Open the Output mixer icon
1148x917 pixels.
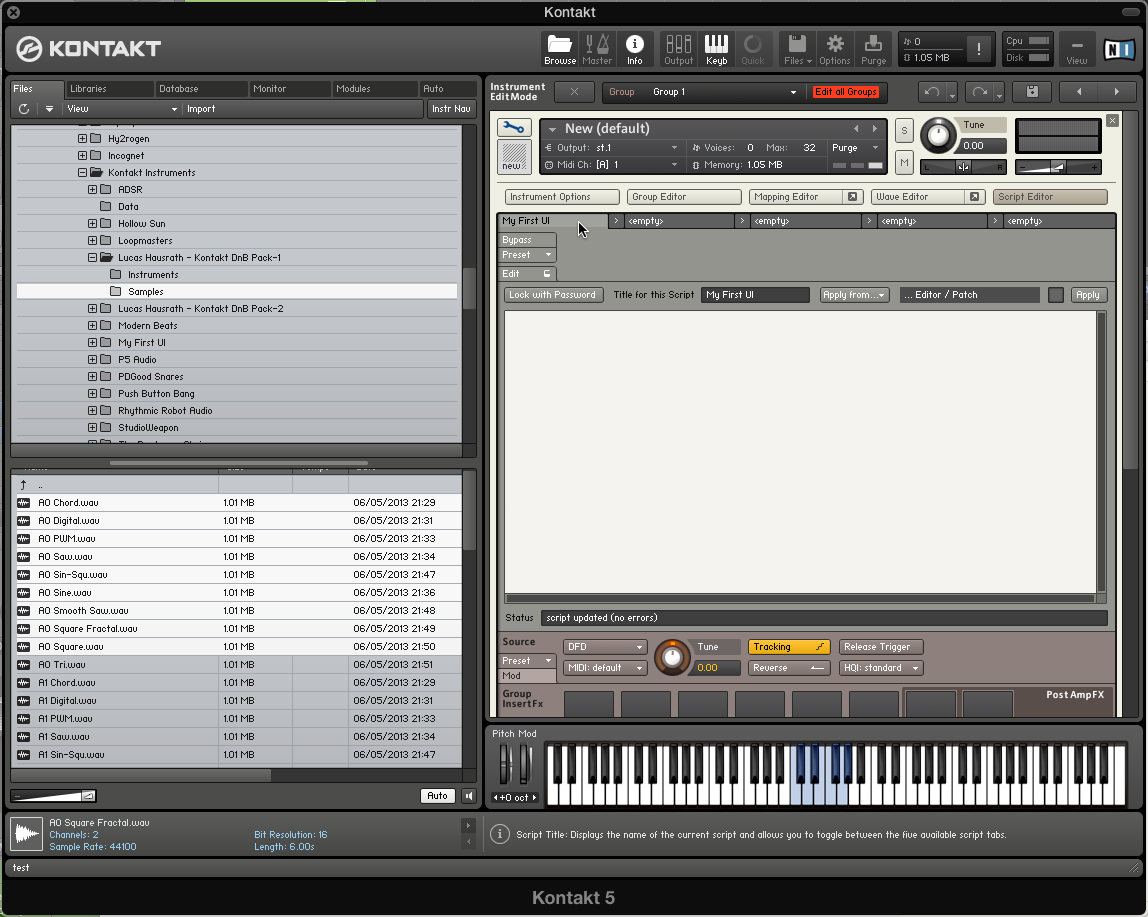coord(679,49)
